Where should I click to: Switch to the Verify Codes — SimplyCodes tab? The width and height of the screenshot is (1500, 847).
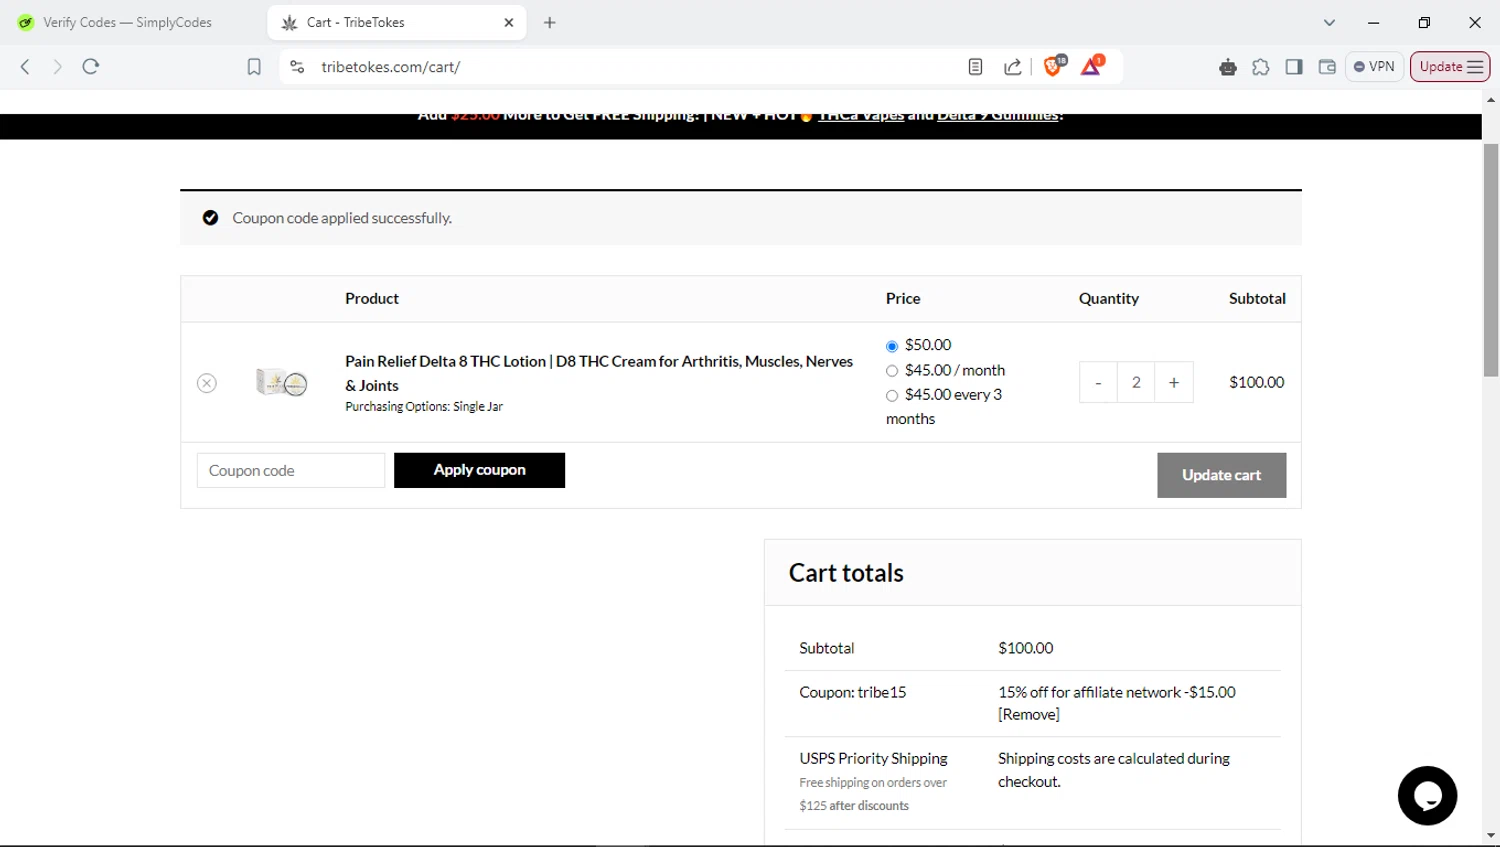tap(127, 22)
